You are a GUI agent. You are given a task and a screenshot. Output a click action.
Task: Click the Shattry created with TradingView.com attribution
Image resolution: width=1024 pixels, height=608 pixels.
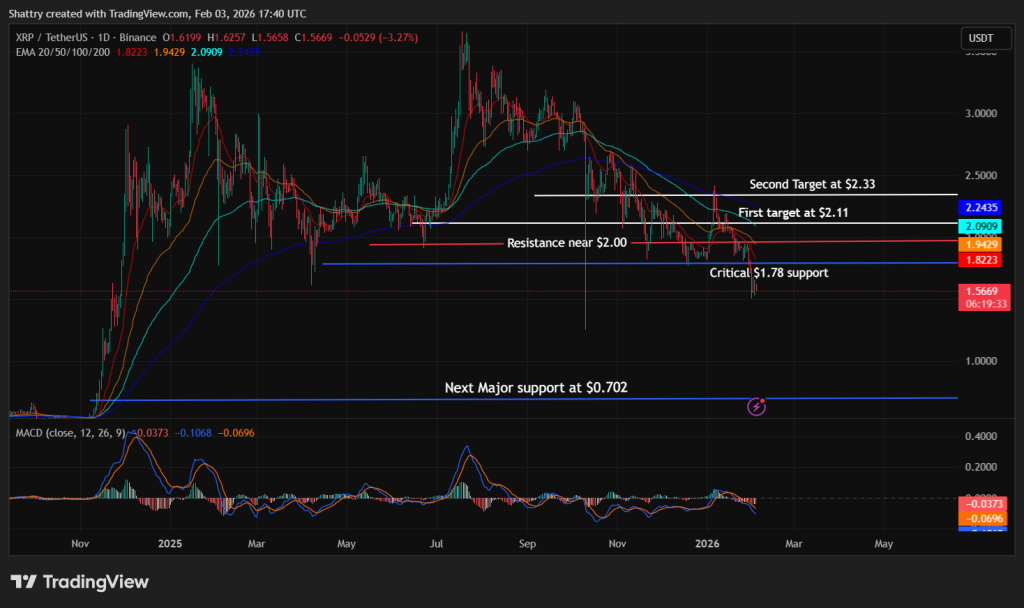[x=155, y=14]
